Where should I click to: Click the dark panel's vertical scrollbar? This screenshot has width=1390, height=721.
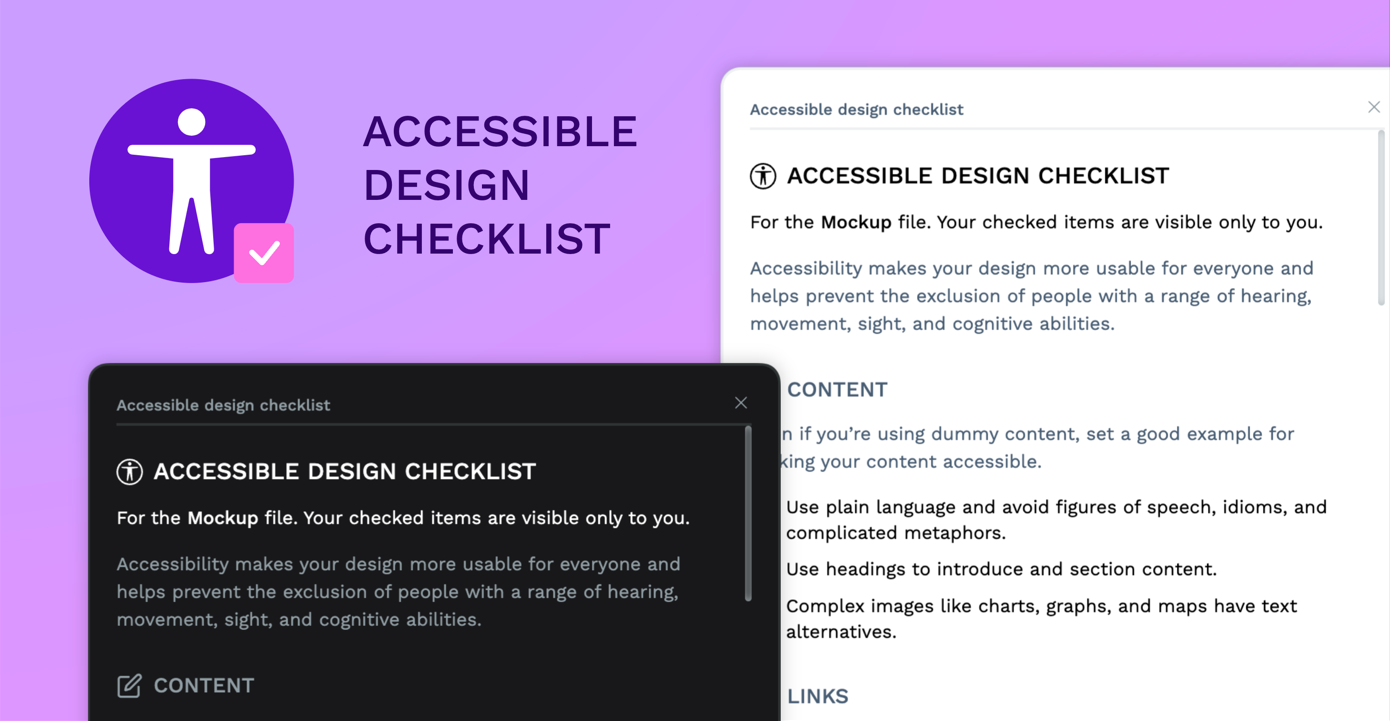tap(748, 514)
